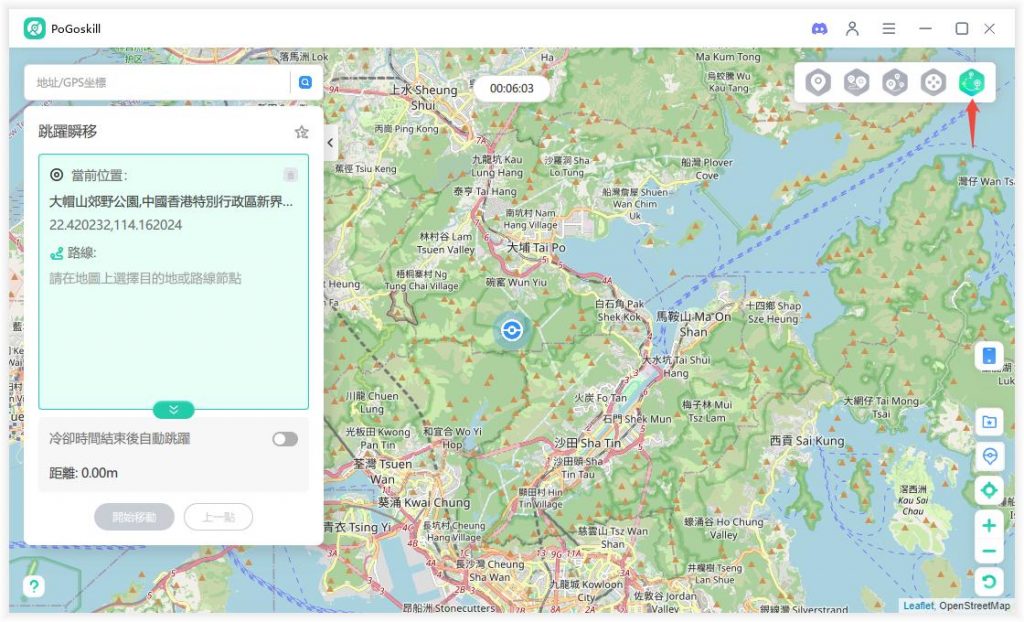Click the address/GPS coordinate search field
This screenshot has height=622, width=1024.
(160, 83)
